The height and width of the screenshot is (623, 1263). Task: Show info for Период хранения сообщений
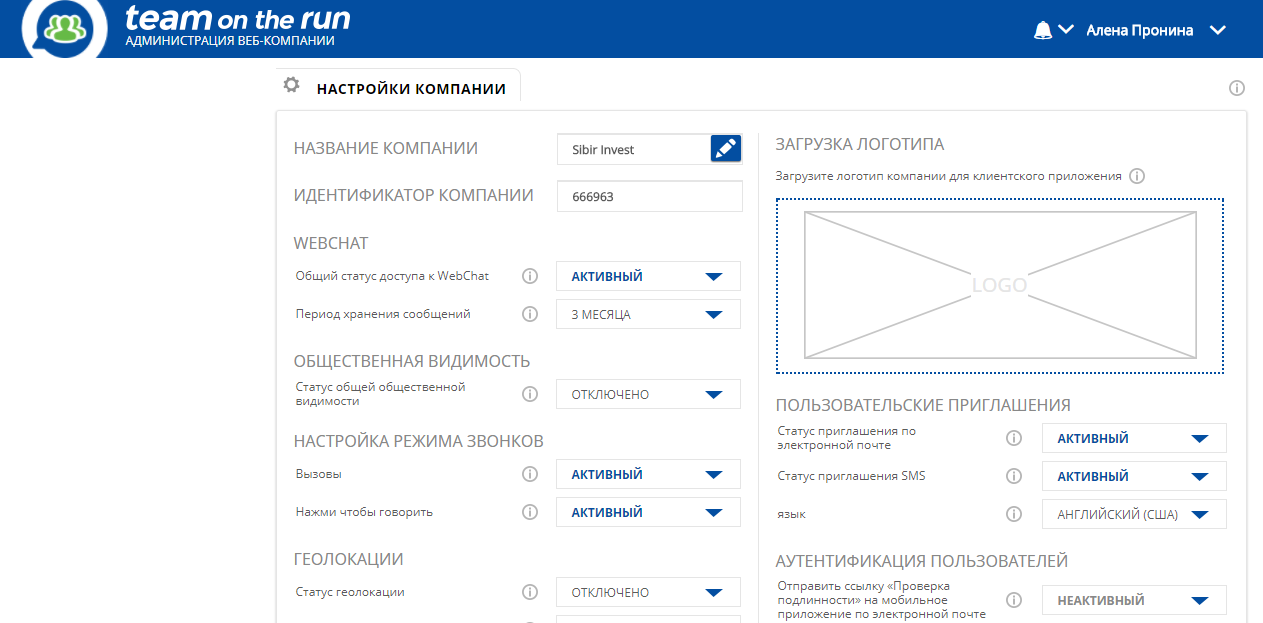530,314
